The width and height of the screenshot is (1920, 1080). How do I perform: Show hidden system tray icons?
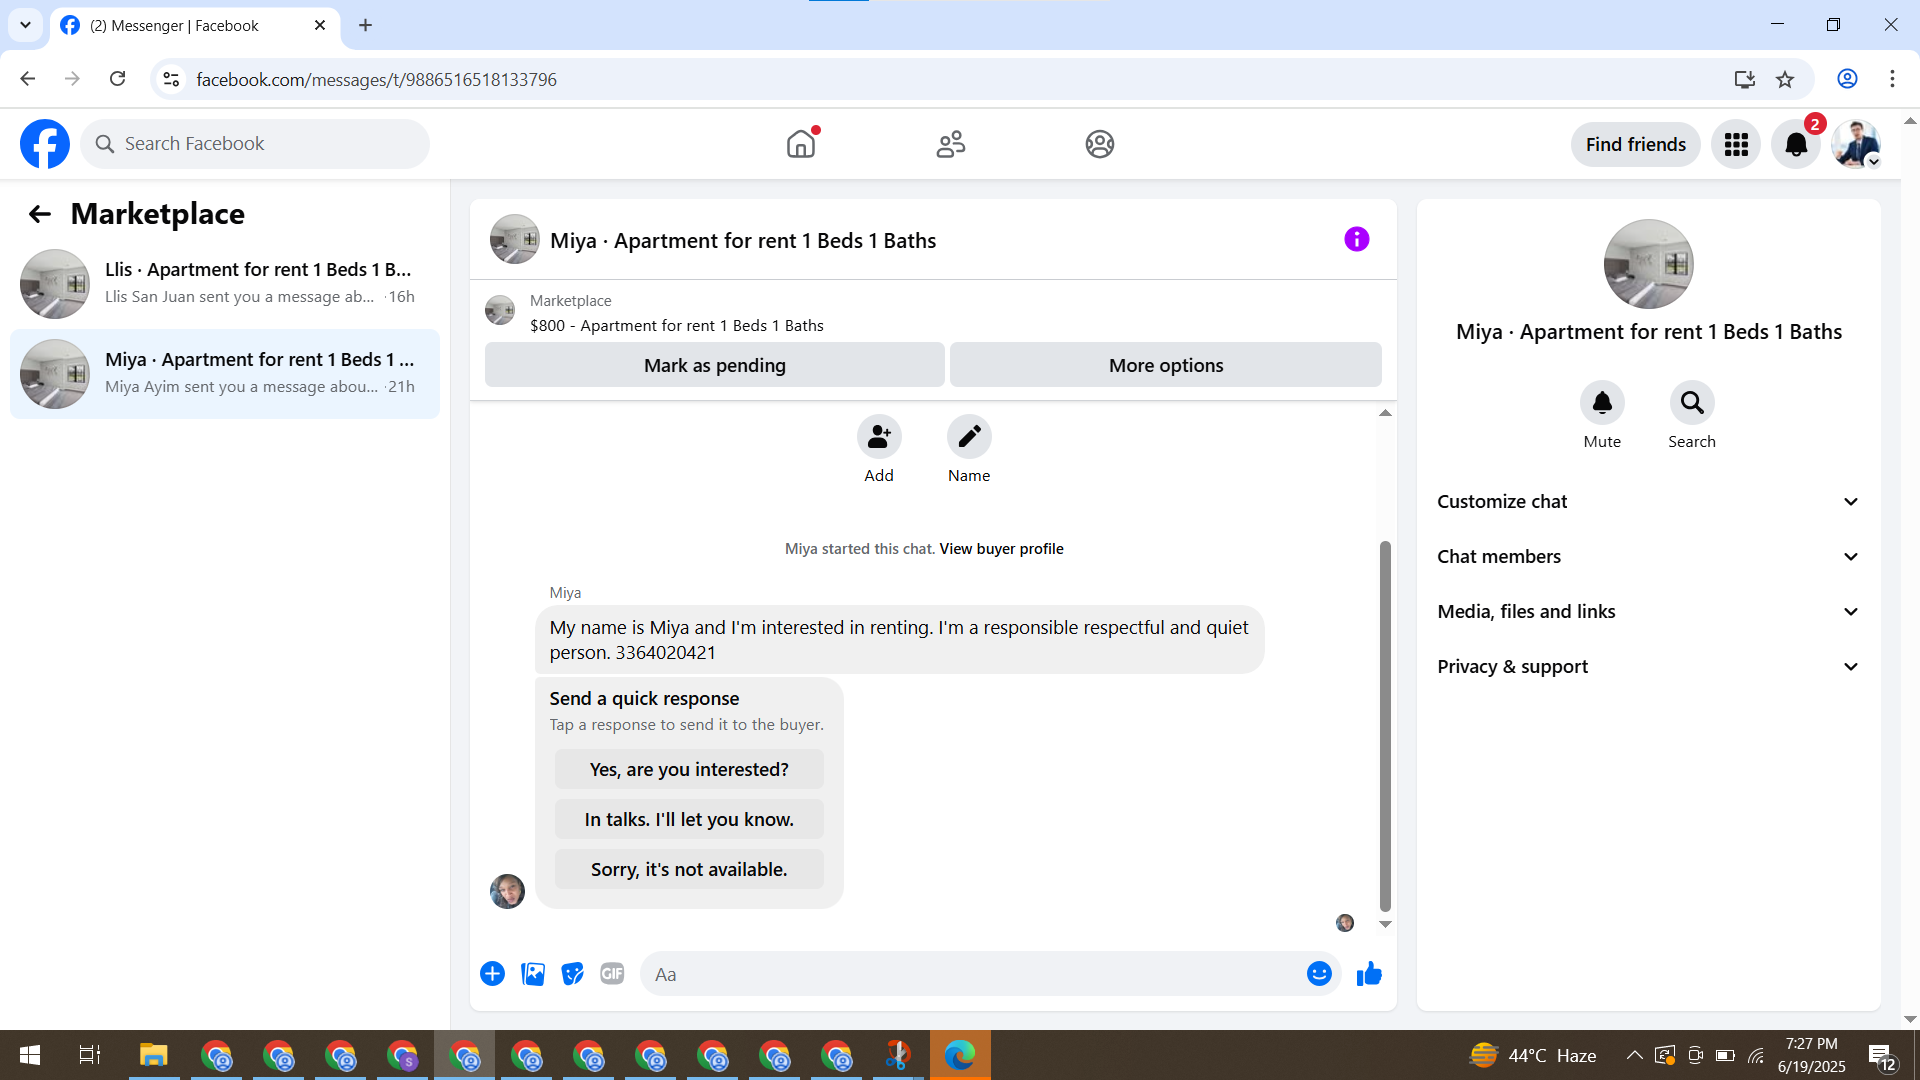(1634, 1055)
